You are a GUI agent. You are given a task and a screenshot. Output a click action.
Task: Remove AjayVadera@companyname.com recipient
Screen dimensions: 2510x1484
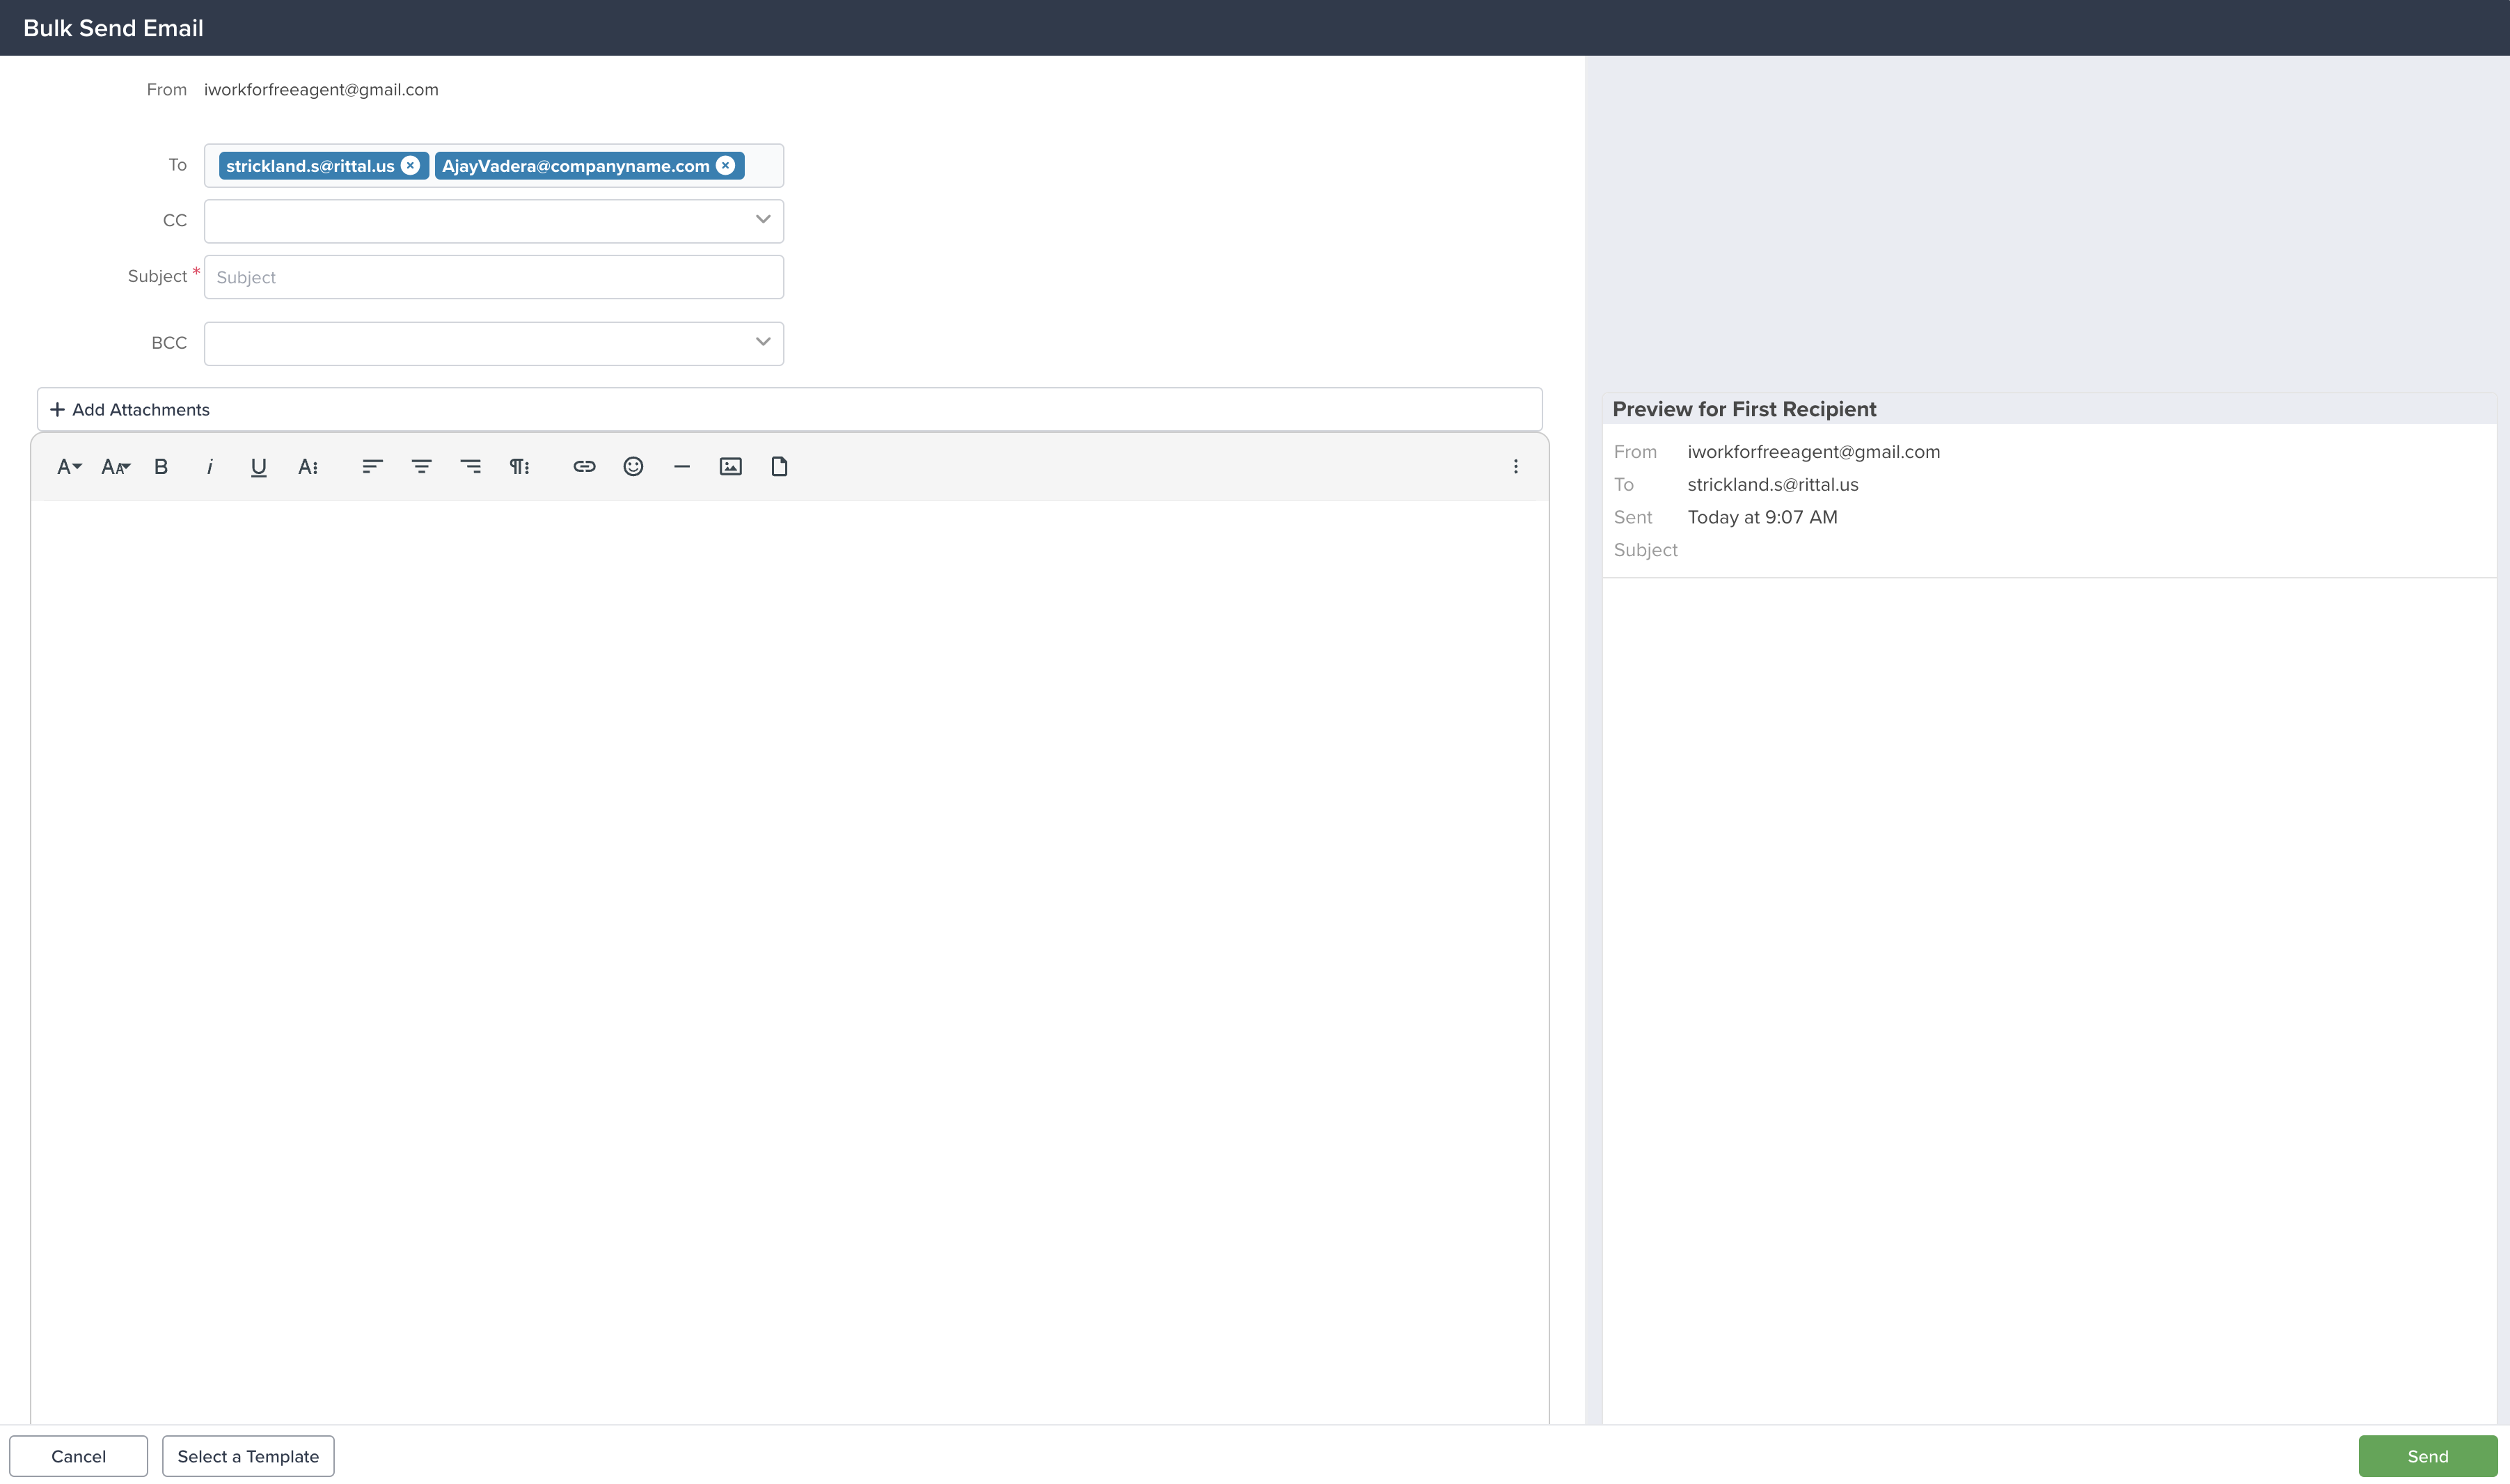pyautogui.click(x=726, y=166)
